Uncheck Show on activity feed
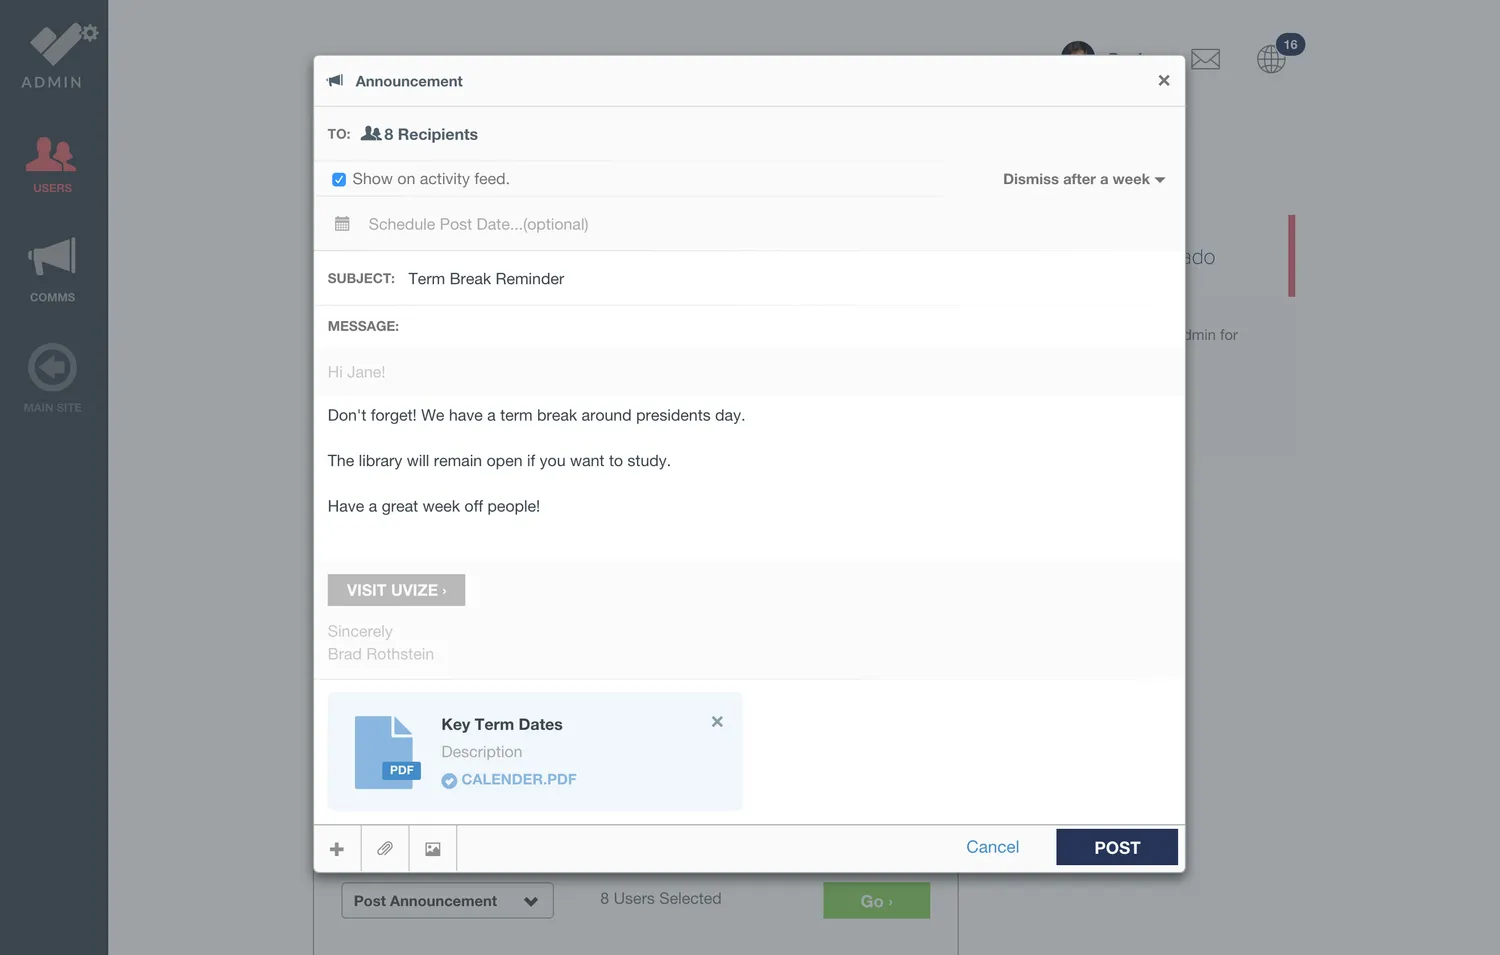The height and width of the screenshot is (955, 1500). coord(339,180)
